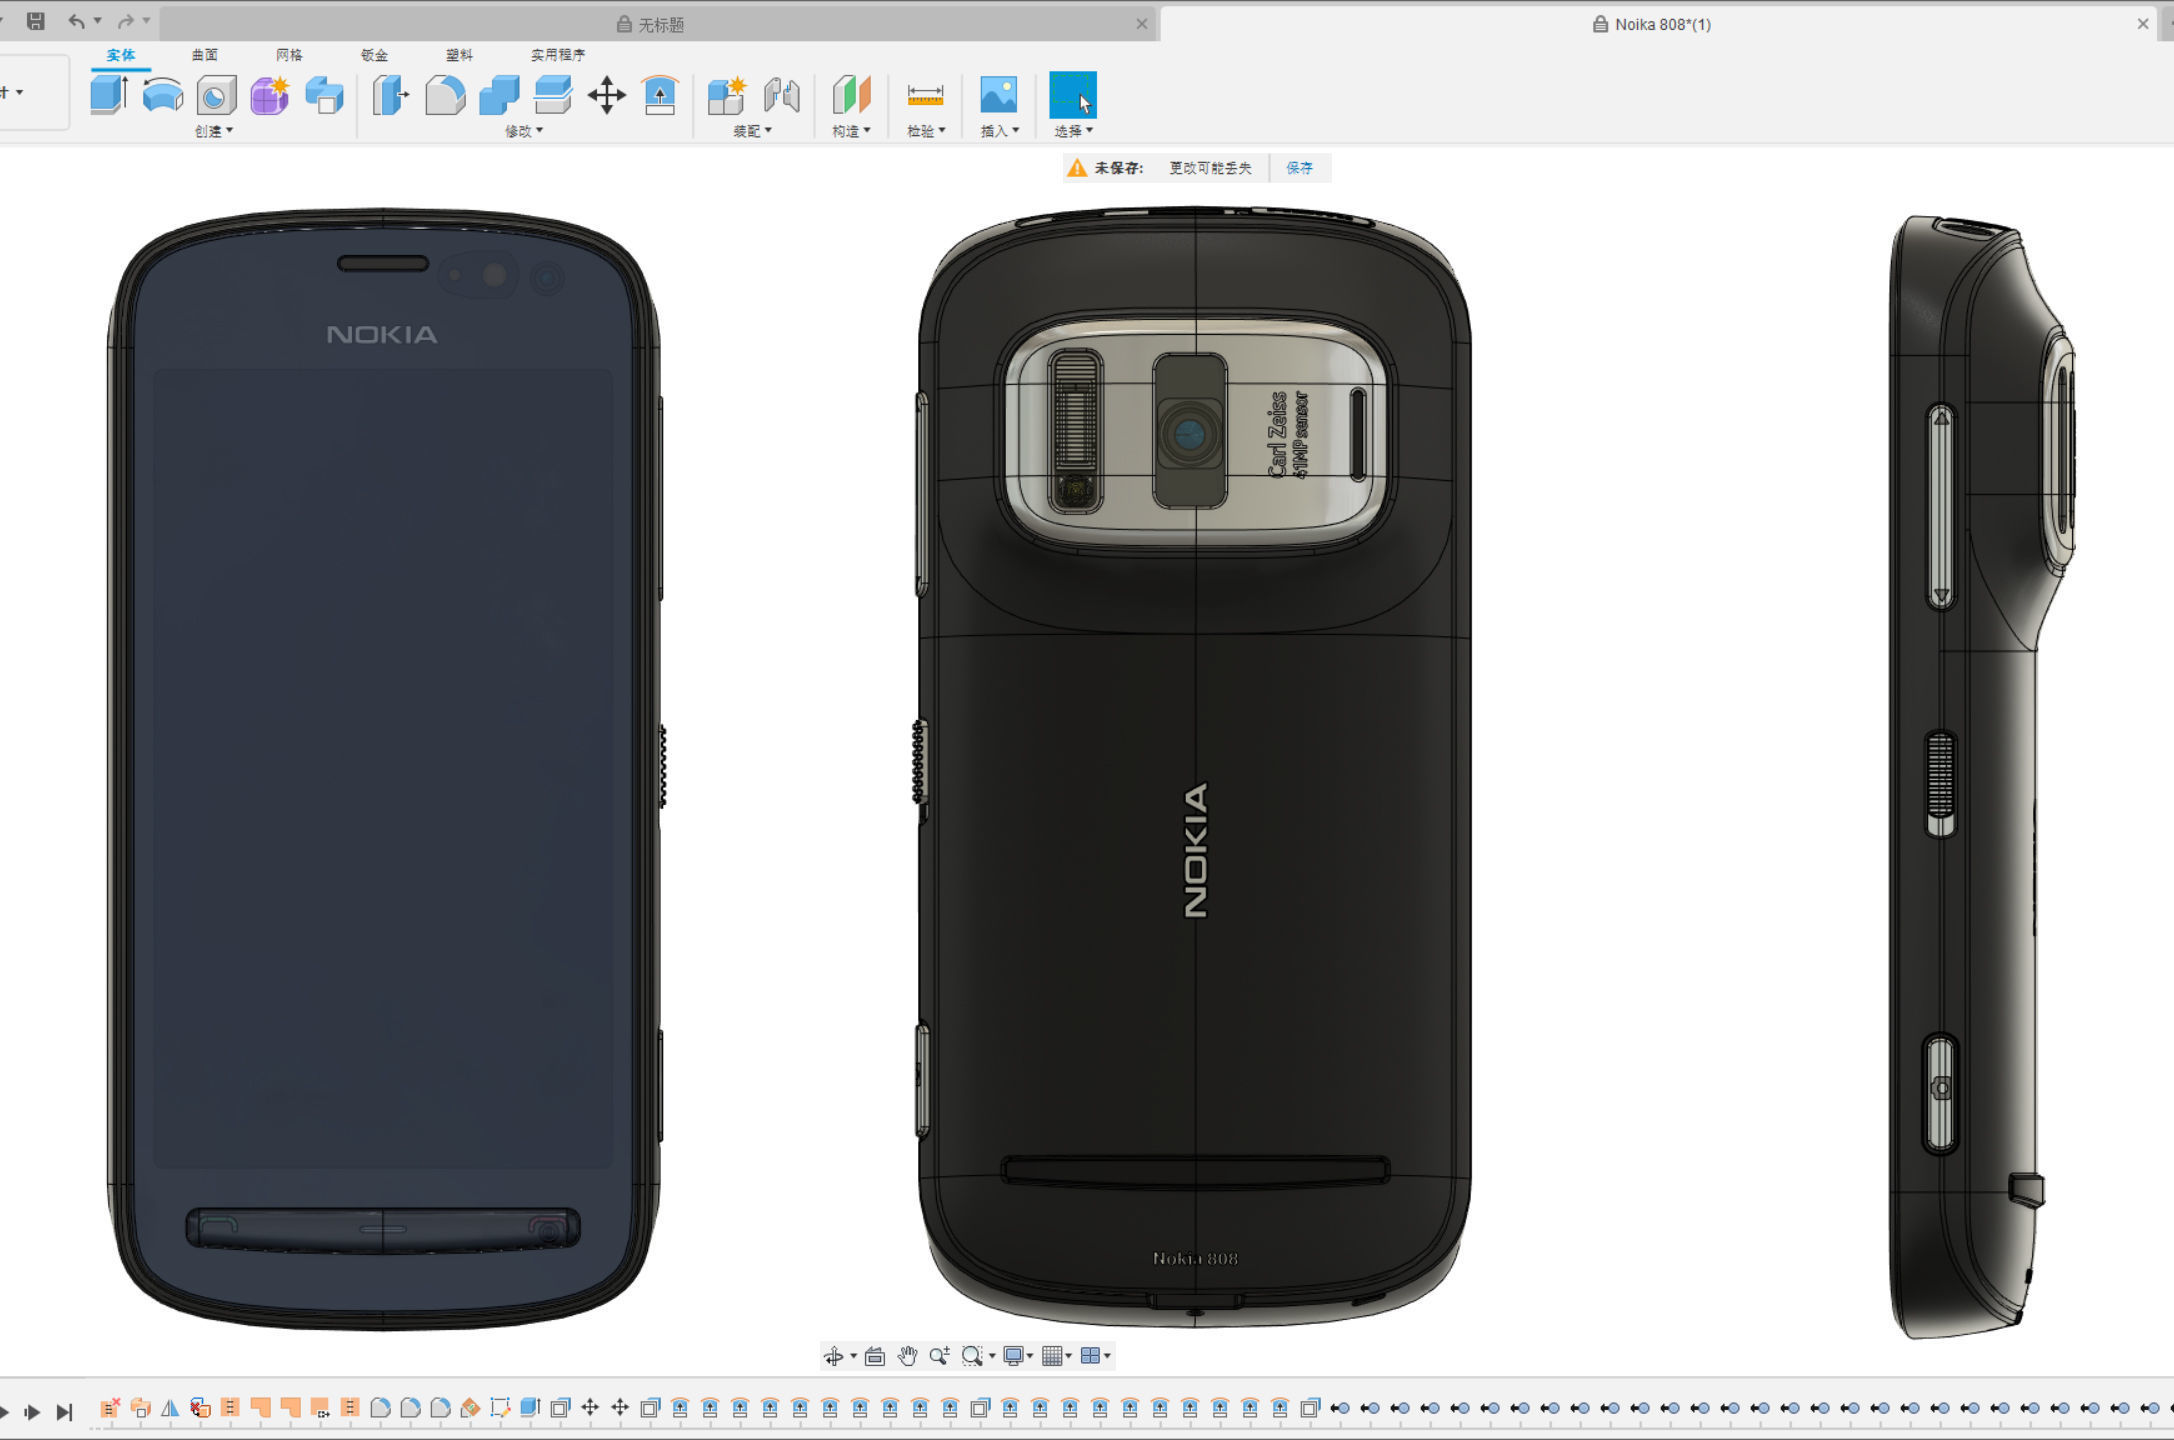Image resolution: width=2174 pixels, height=1440 pixels.
Task: Expand the 构造 (Construct) dropdown
Action: click(x=852, y=131)
